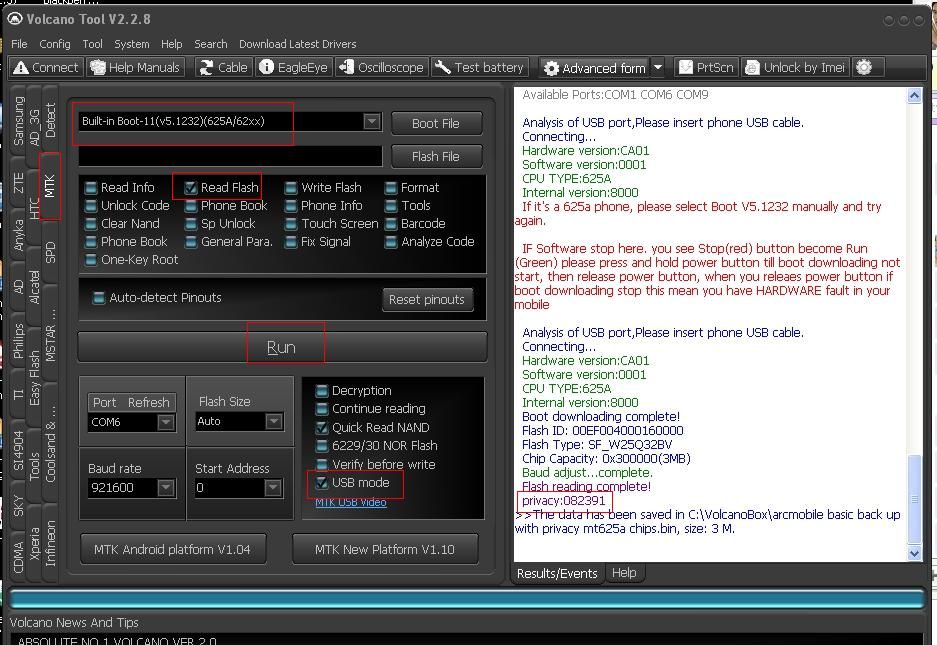
Task: Take a screenshot with PrtScn
Action: (706, 68)
